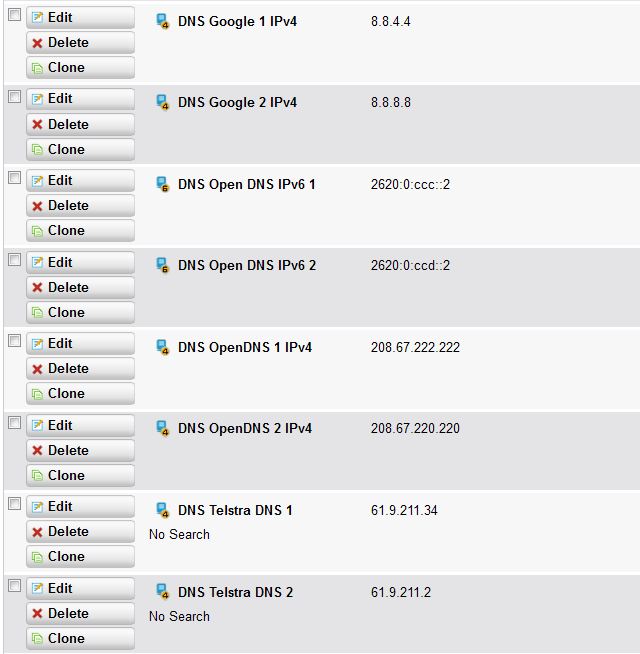Viewport: 640px width, 654px height.
Task: Clone the DNS Google 2 IPv4 entry
Action: (x=81, y=149)
